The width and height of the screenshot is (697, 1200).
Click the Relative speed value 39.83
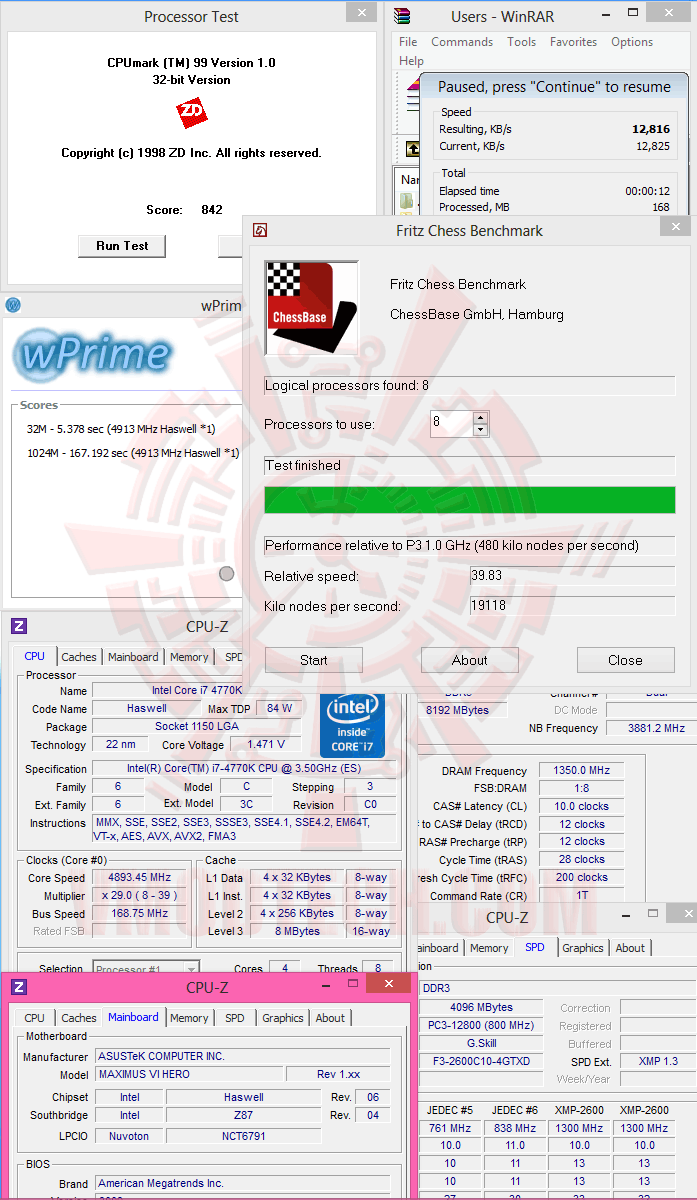coord(572,576)
